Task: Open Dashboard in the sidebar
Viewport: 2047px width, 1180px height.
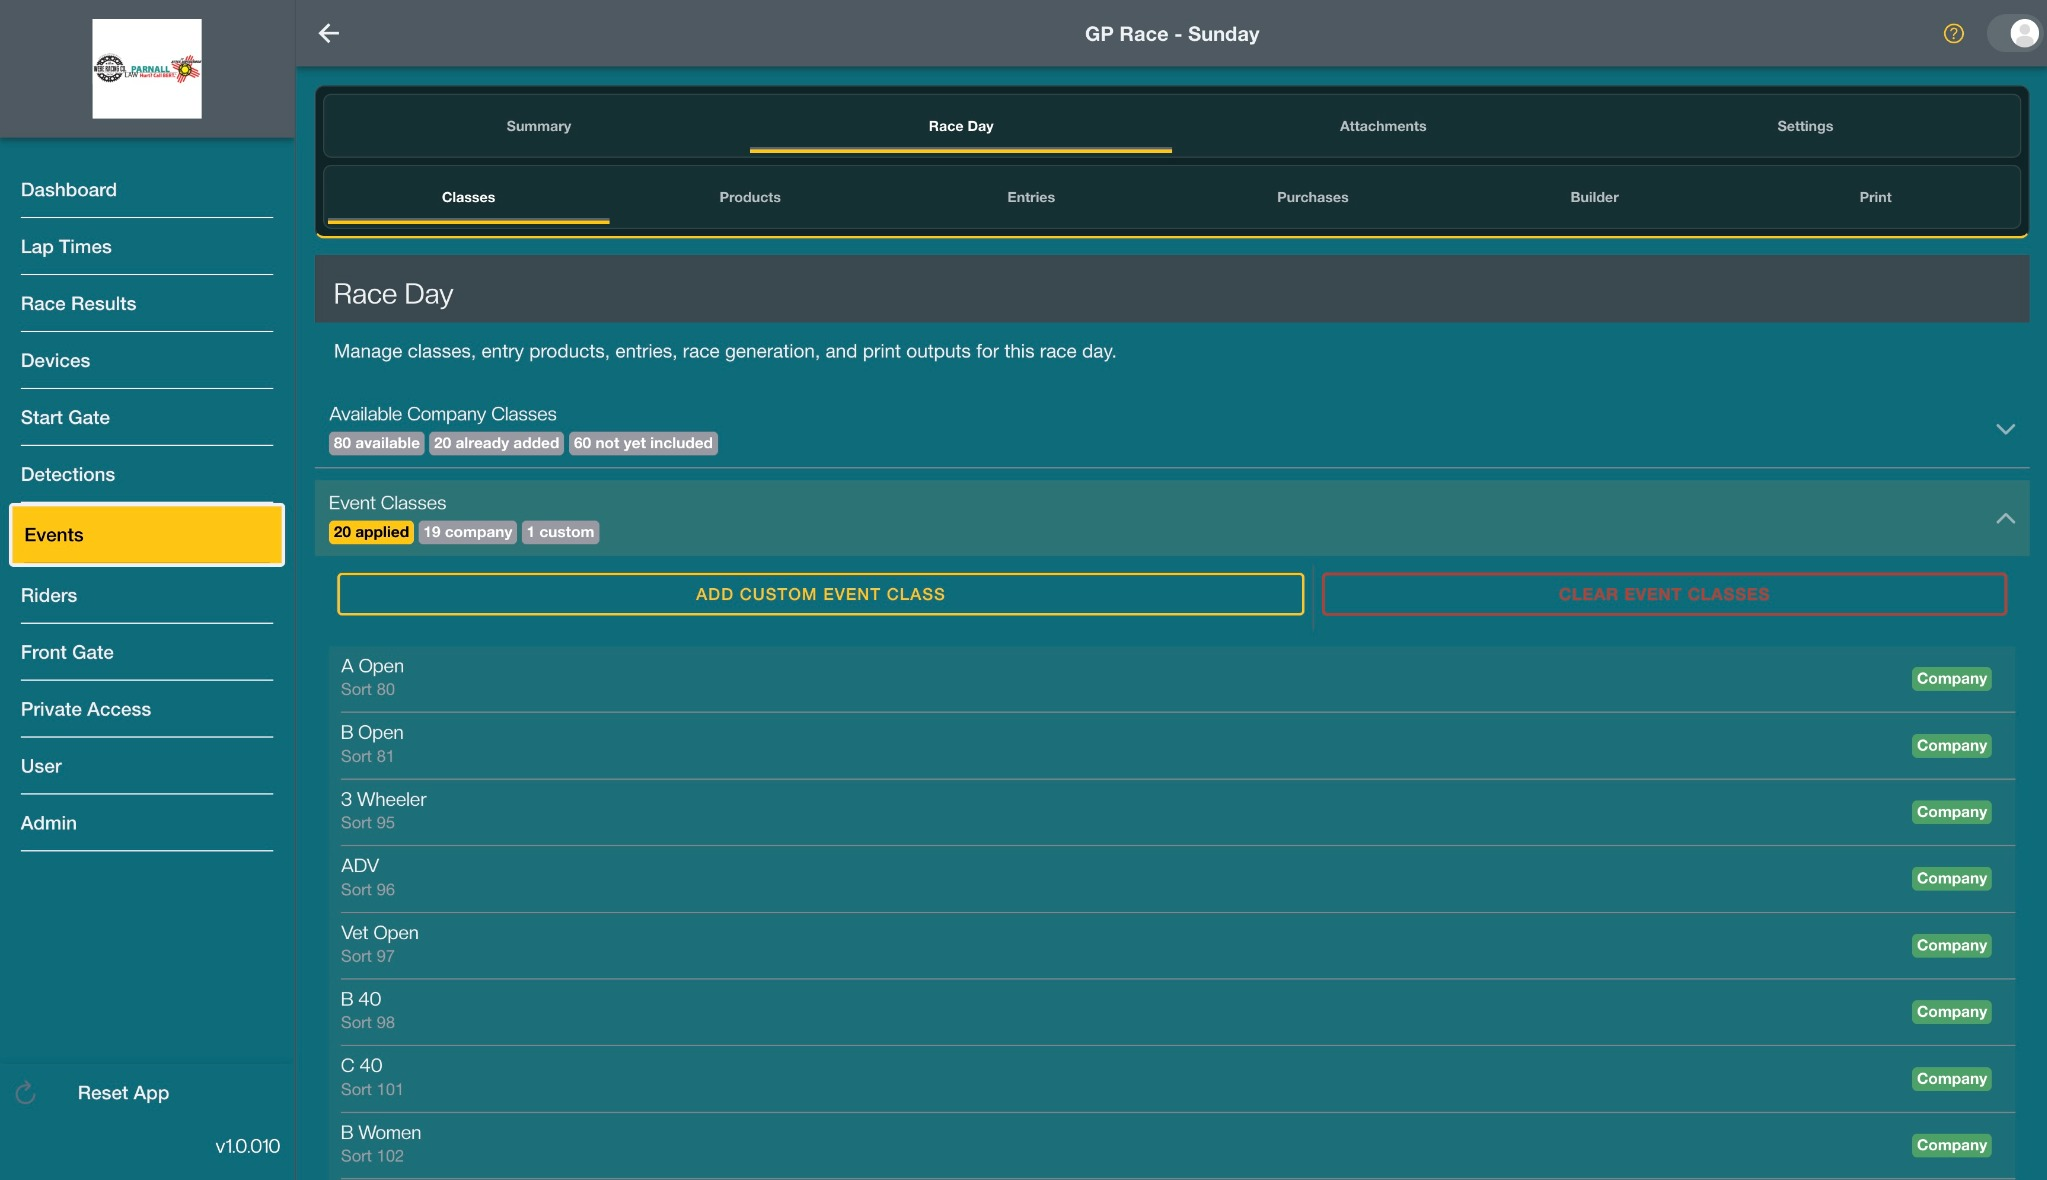Action: tap(147, 190)
